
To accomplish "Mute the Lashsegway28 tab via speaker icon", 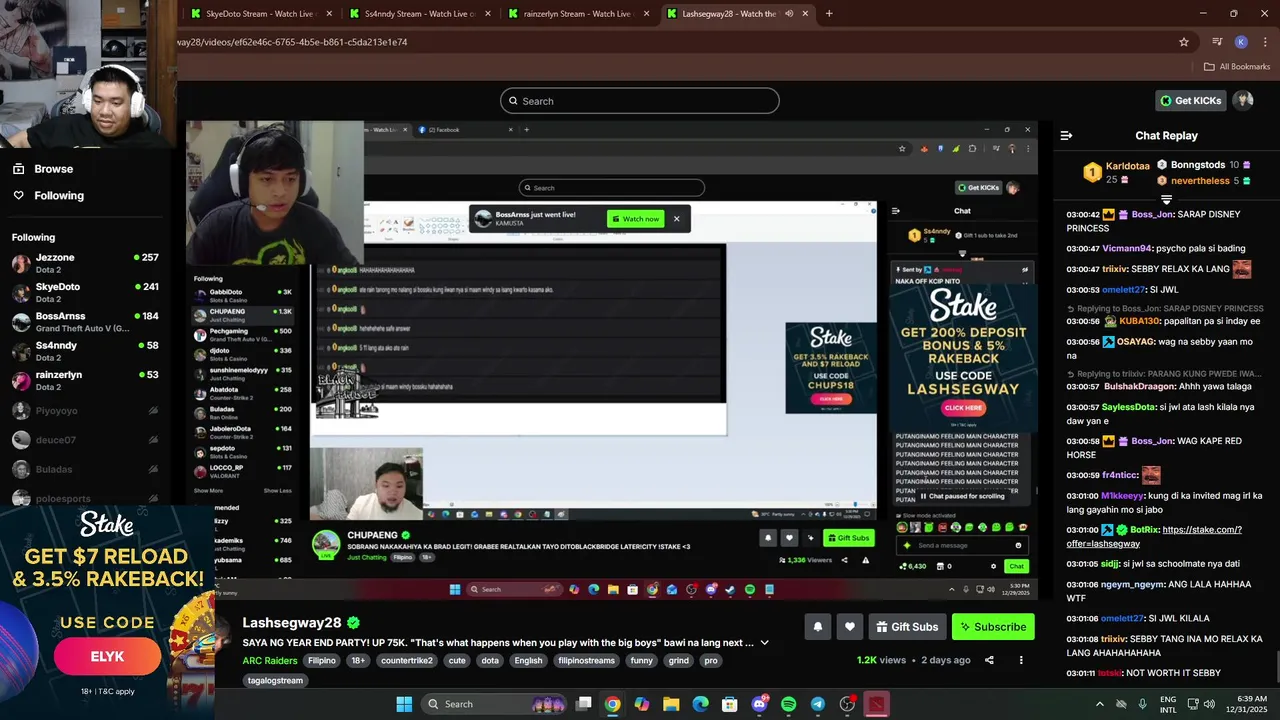I will 789,14.
